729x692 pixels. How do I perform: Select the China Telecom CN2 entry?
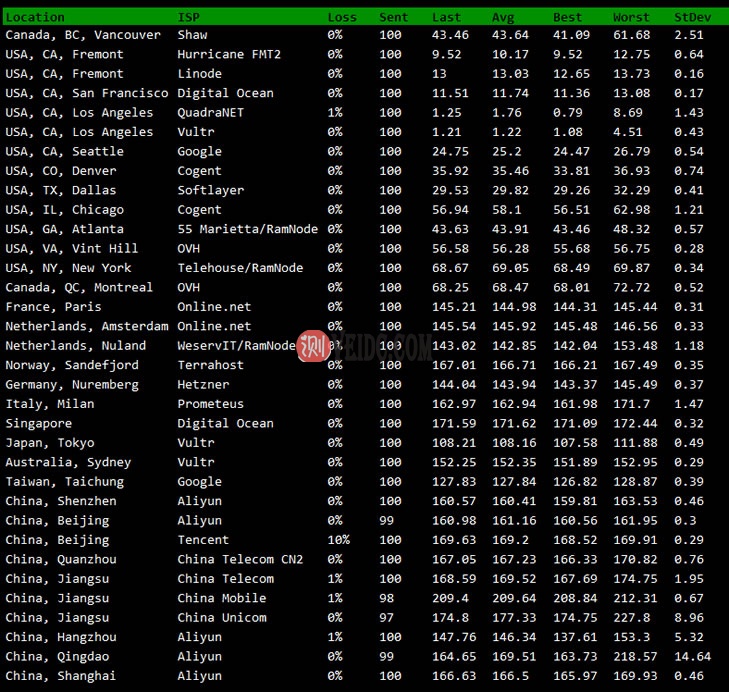click(240, 559)
